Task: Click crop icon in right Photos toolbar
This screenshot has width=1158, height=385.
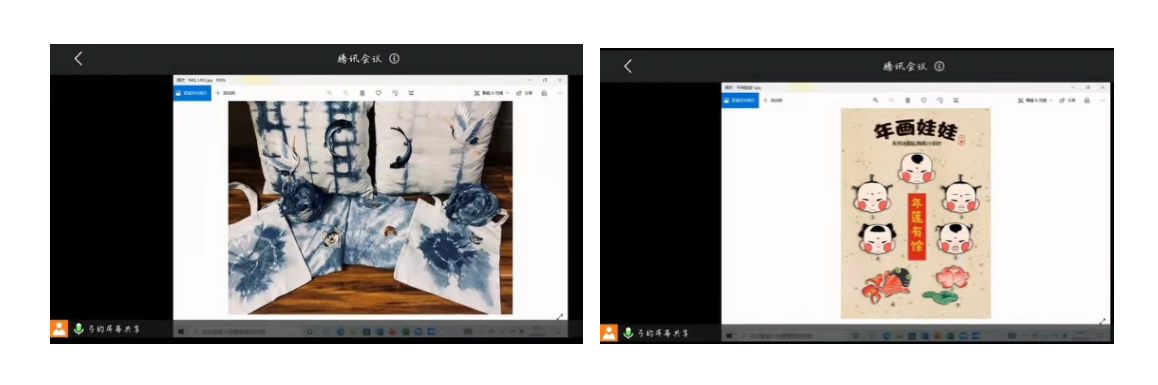Action: coord(956,100)
